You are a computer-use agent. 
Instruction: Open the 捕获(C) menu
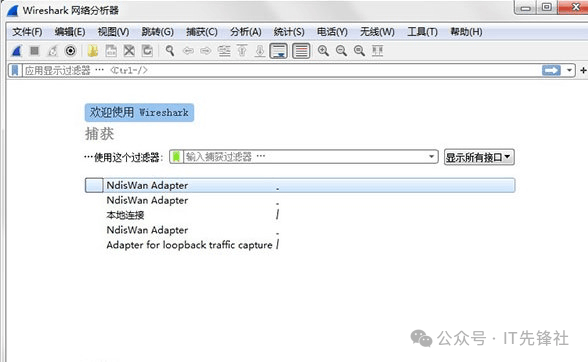pos(202,32)
